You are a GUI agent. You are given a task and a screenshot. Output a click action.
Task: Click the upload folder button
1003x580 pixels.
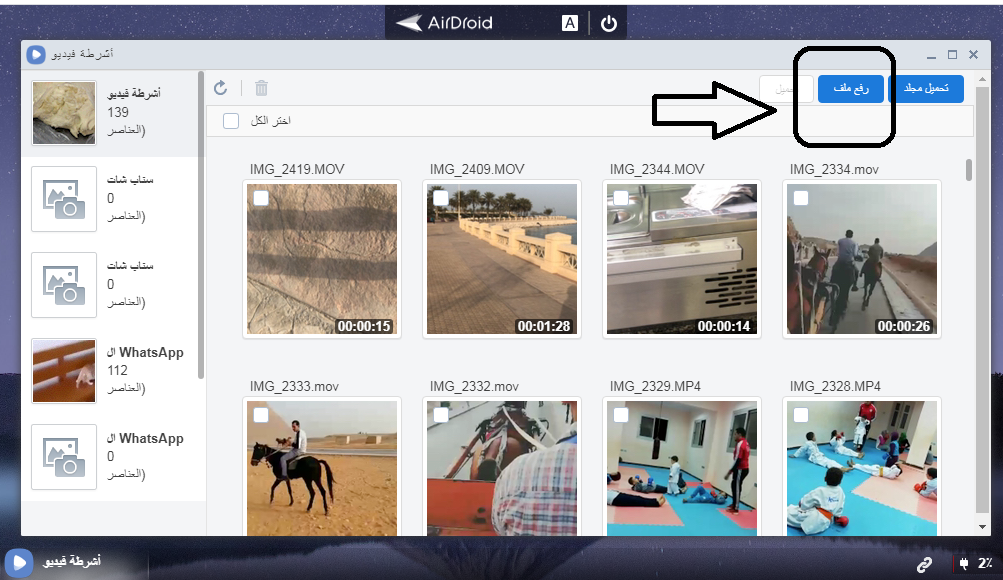926,89
